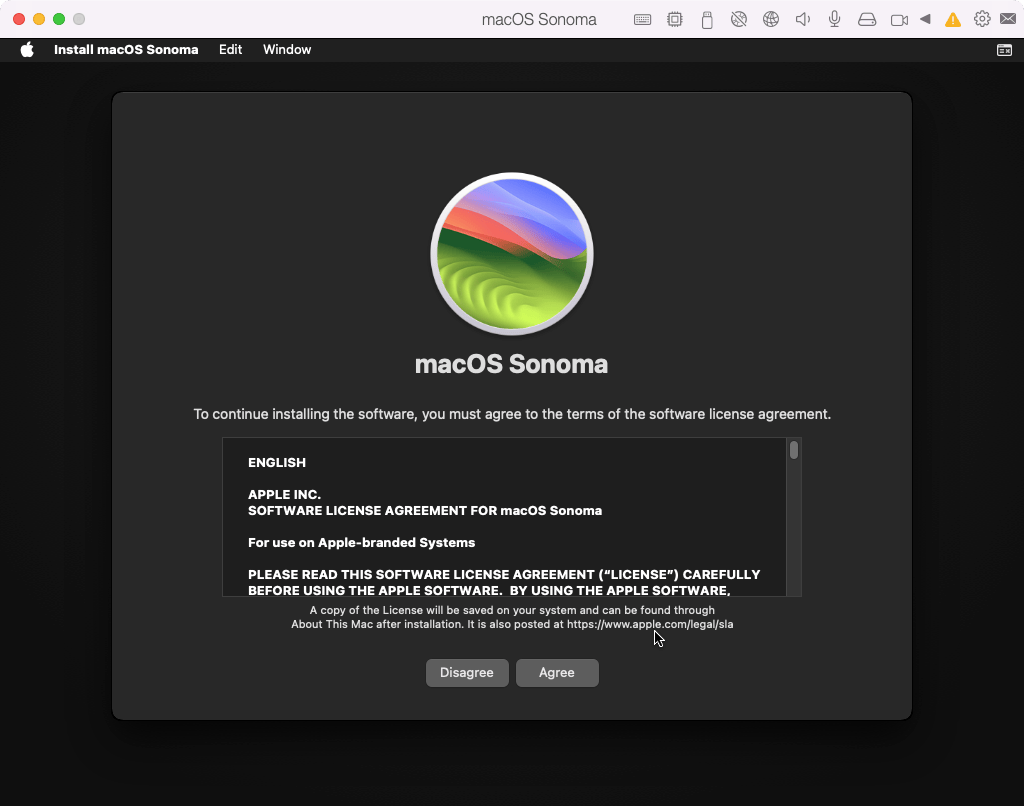Click the hard disk drive icon
The width and height of the screenshot is (1024, 806).
click(x=867, y=19)
